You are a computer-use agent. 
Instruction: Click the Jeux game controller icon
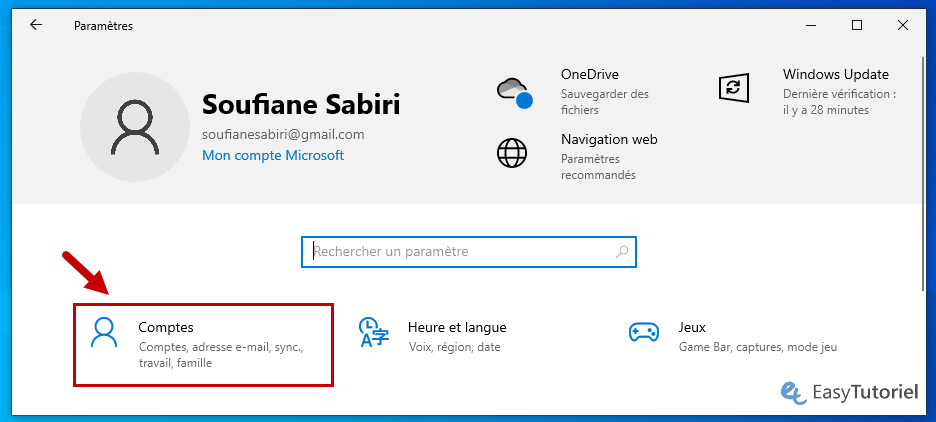pos(643,332)
